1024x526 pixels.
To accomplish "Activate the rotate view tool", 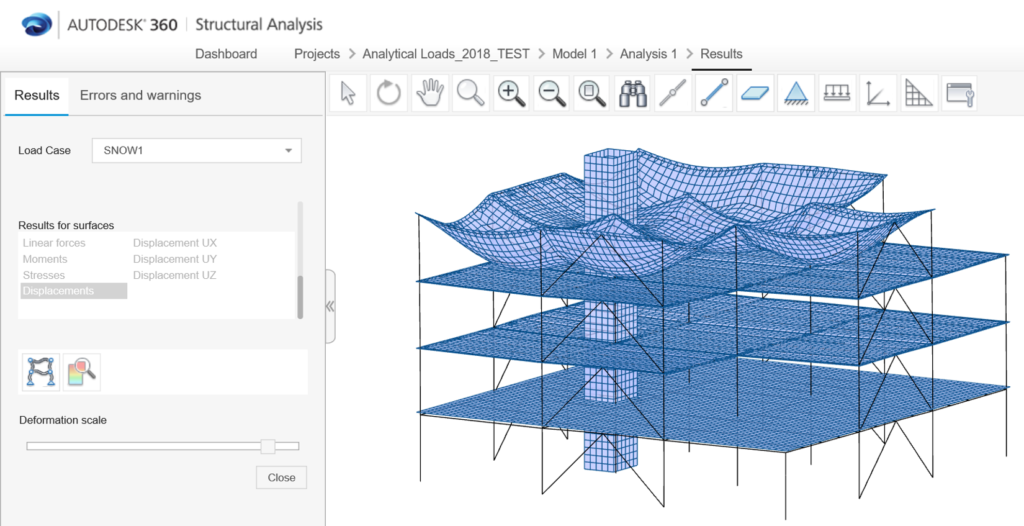I will click(x=389, y=94).
